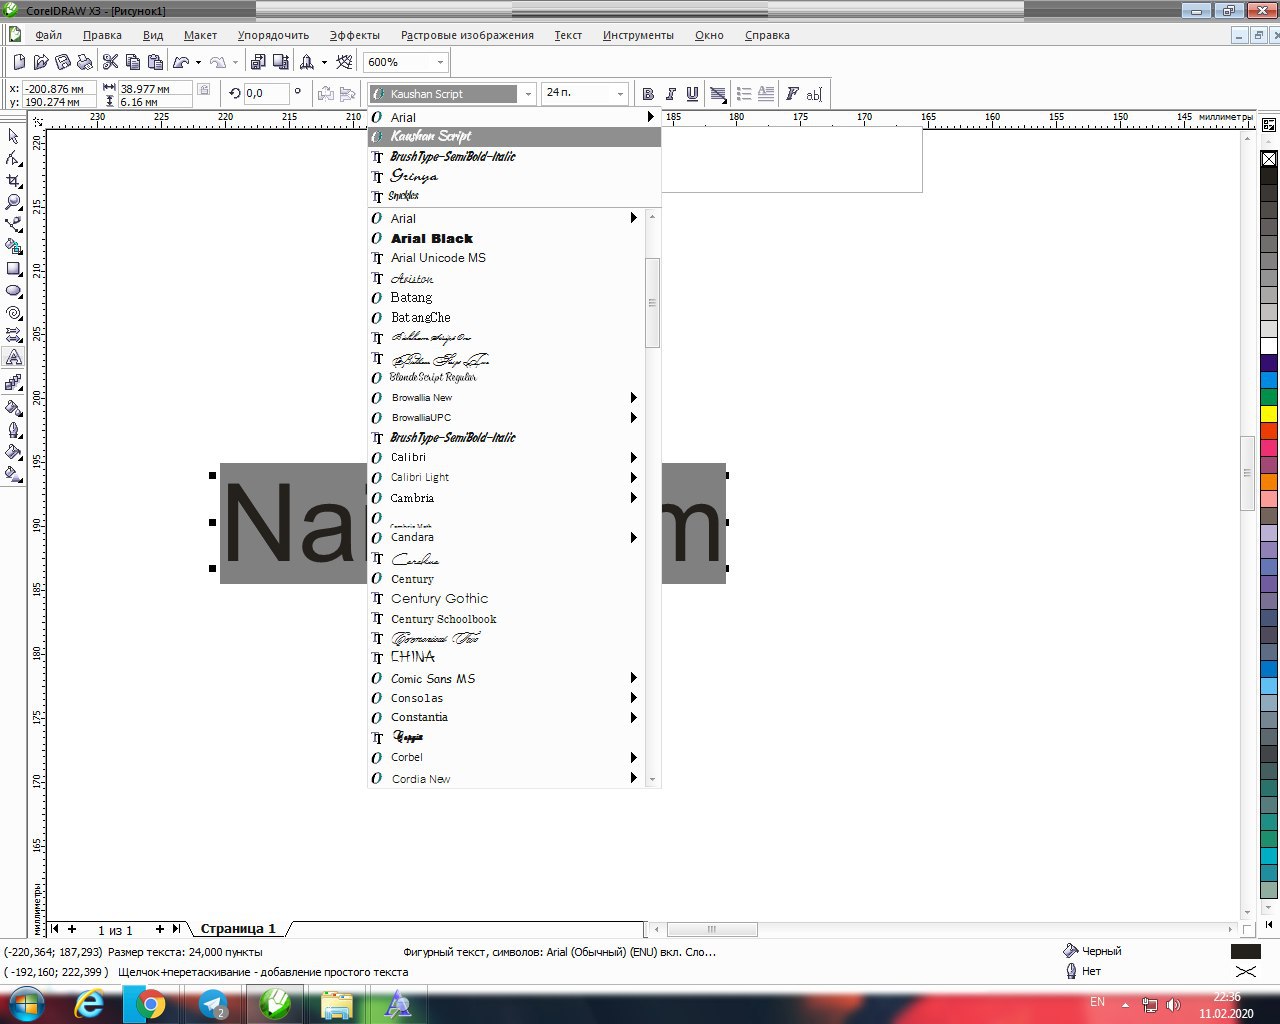Expand the Calibri font submenu arrow

633,458
